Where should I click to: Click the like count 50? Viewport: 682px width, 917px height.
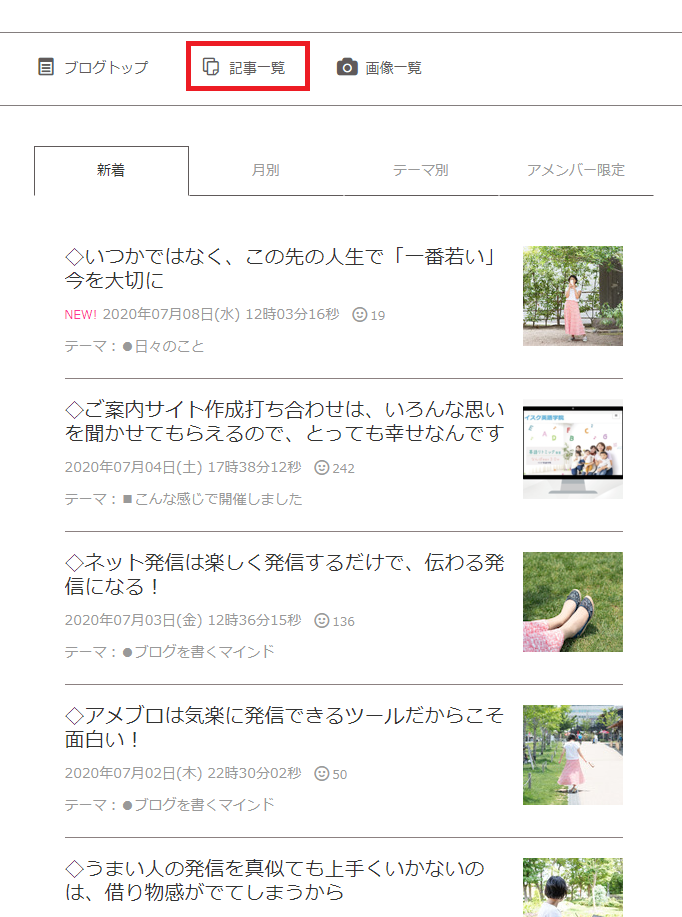point(340,774)
